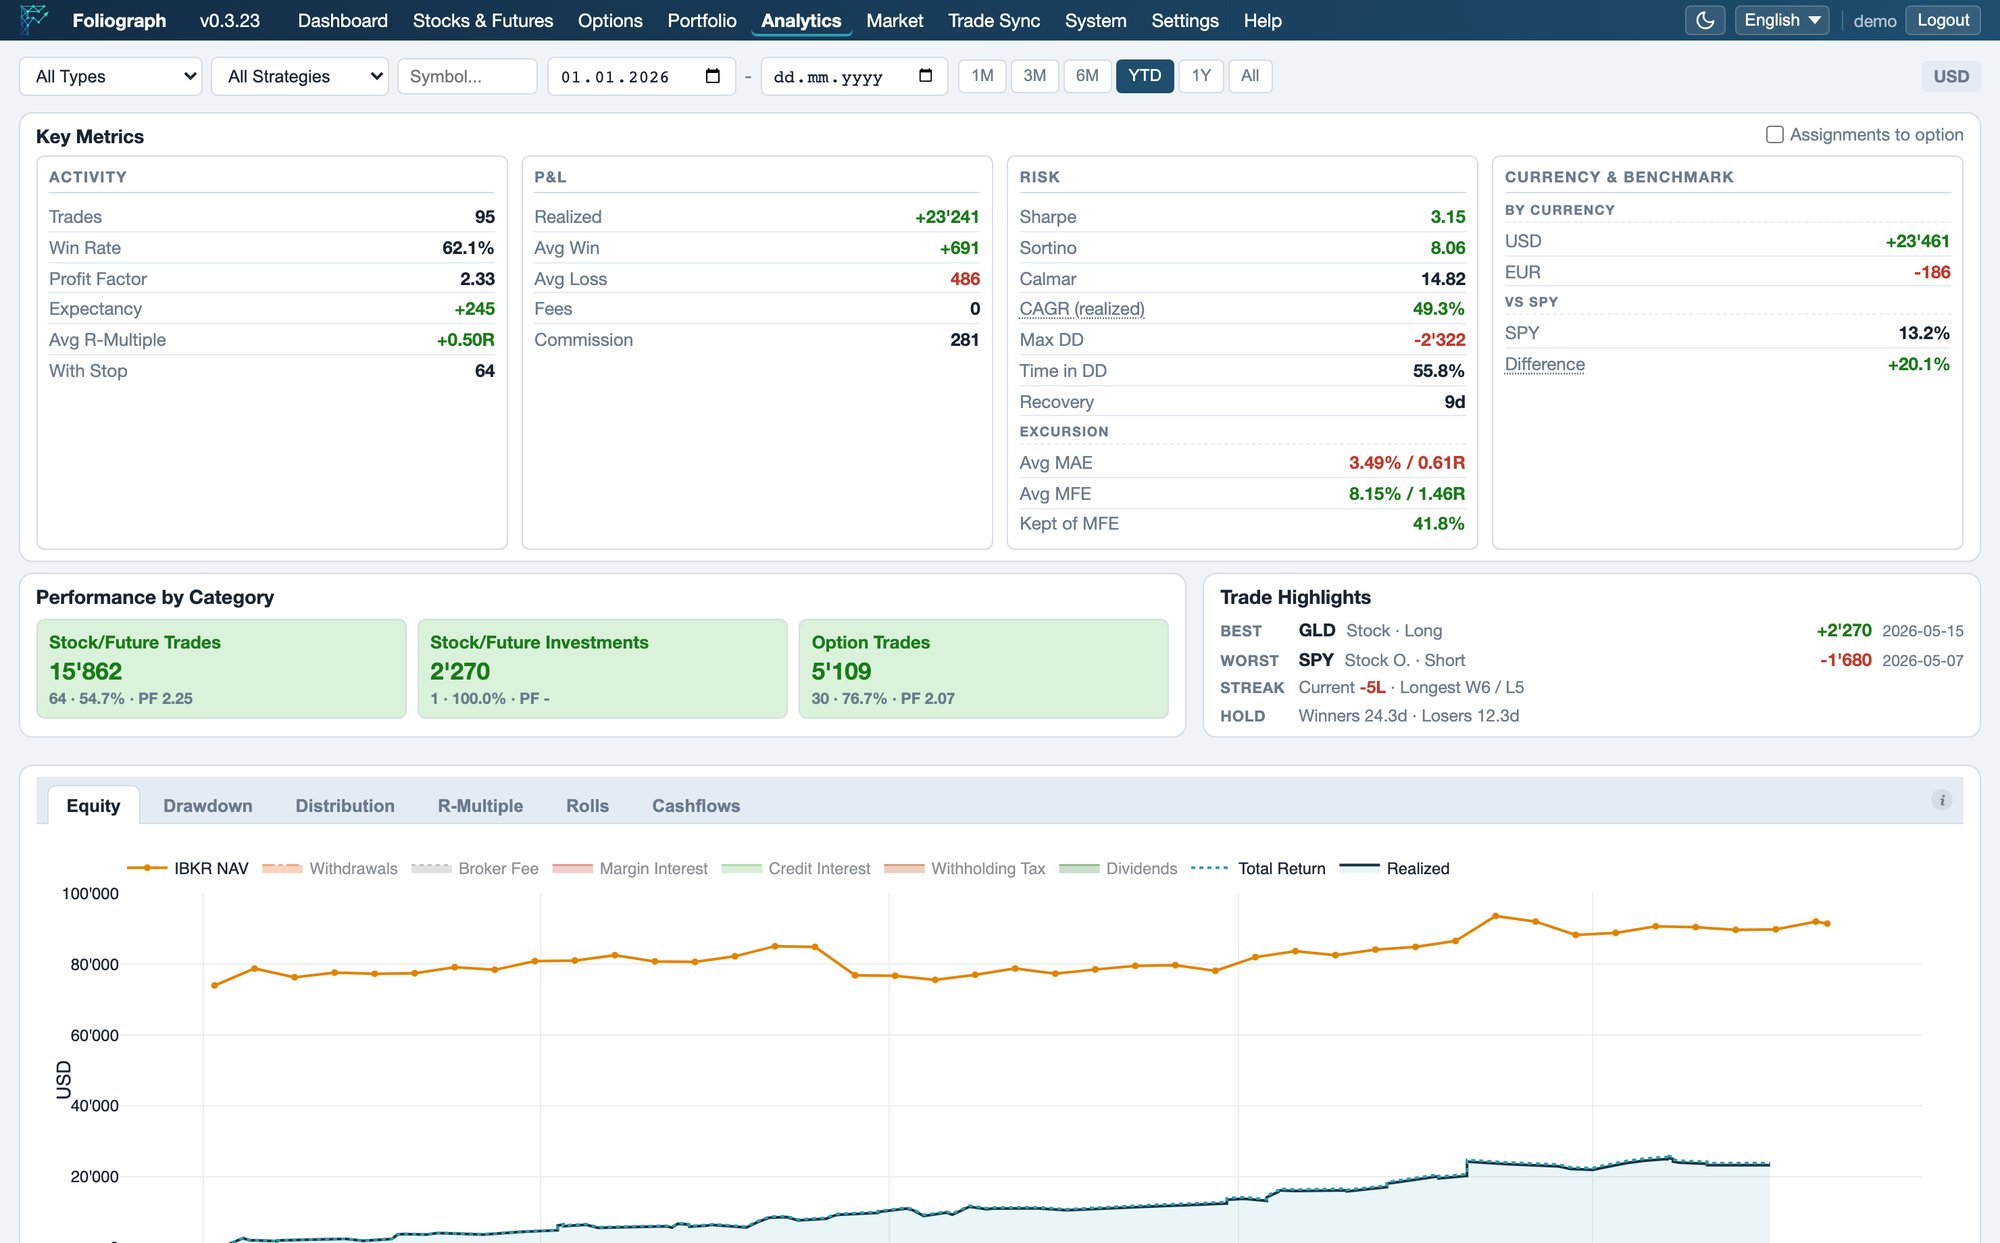2000x1243 pixels.
Task: Click the Logout button
Action: click(1942, 20)
